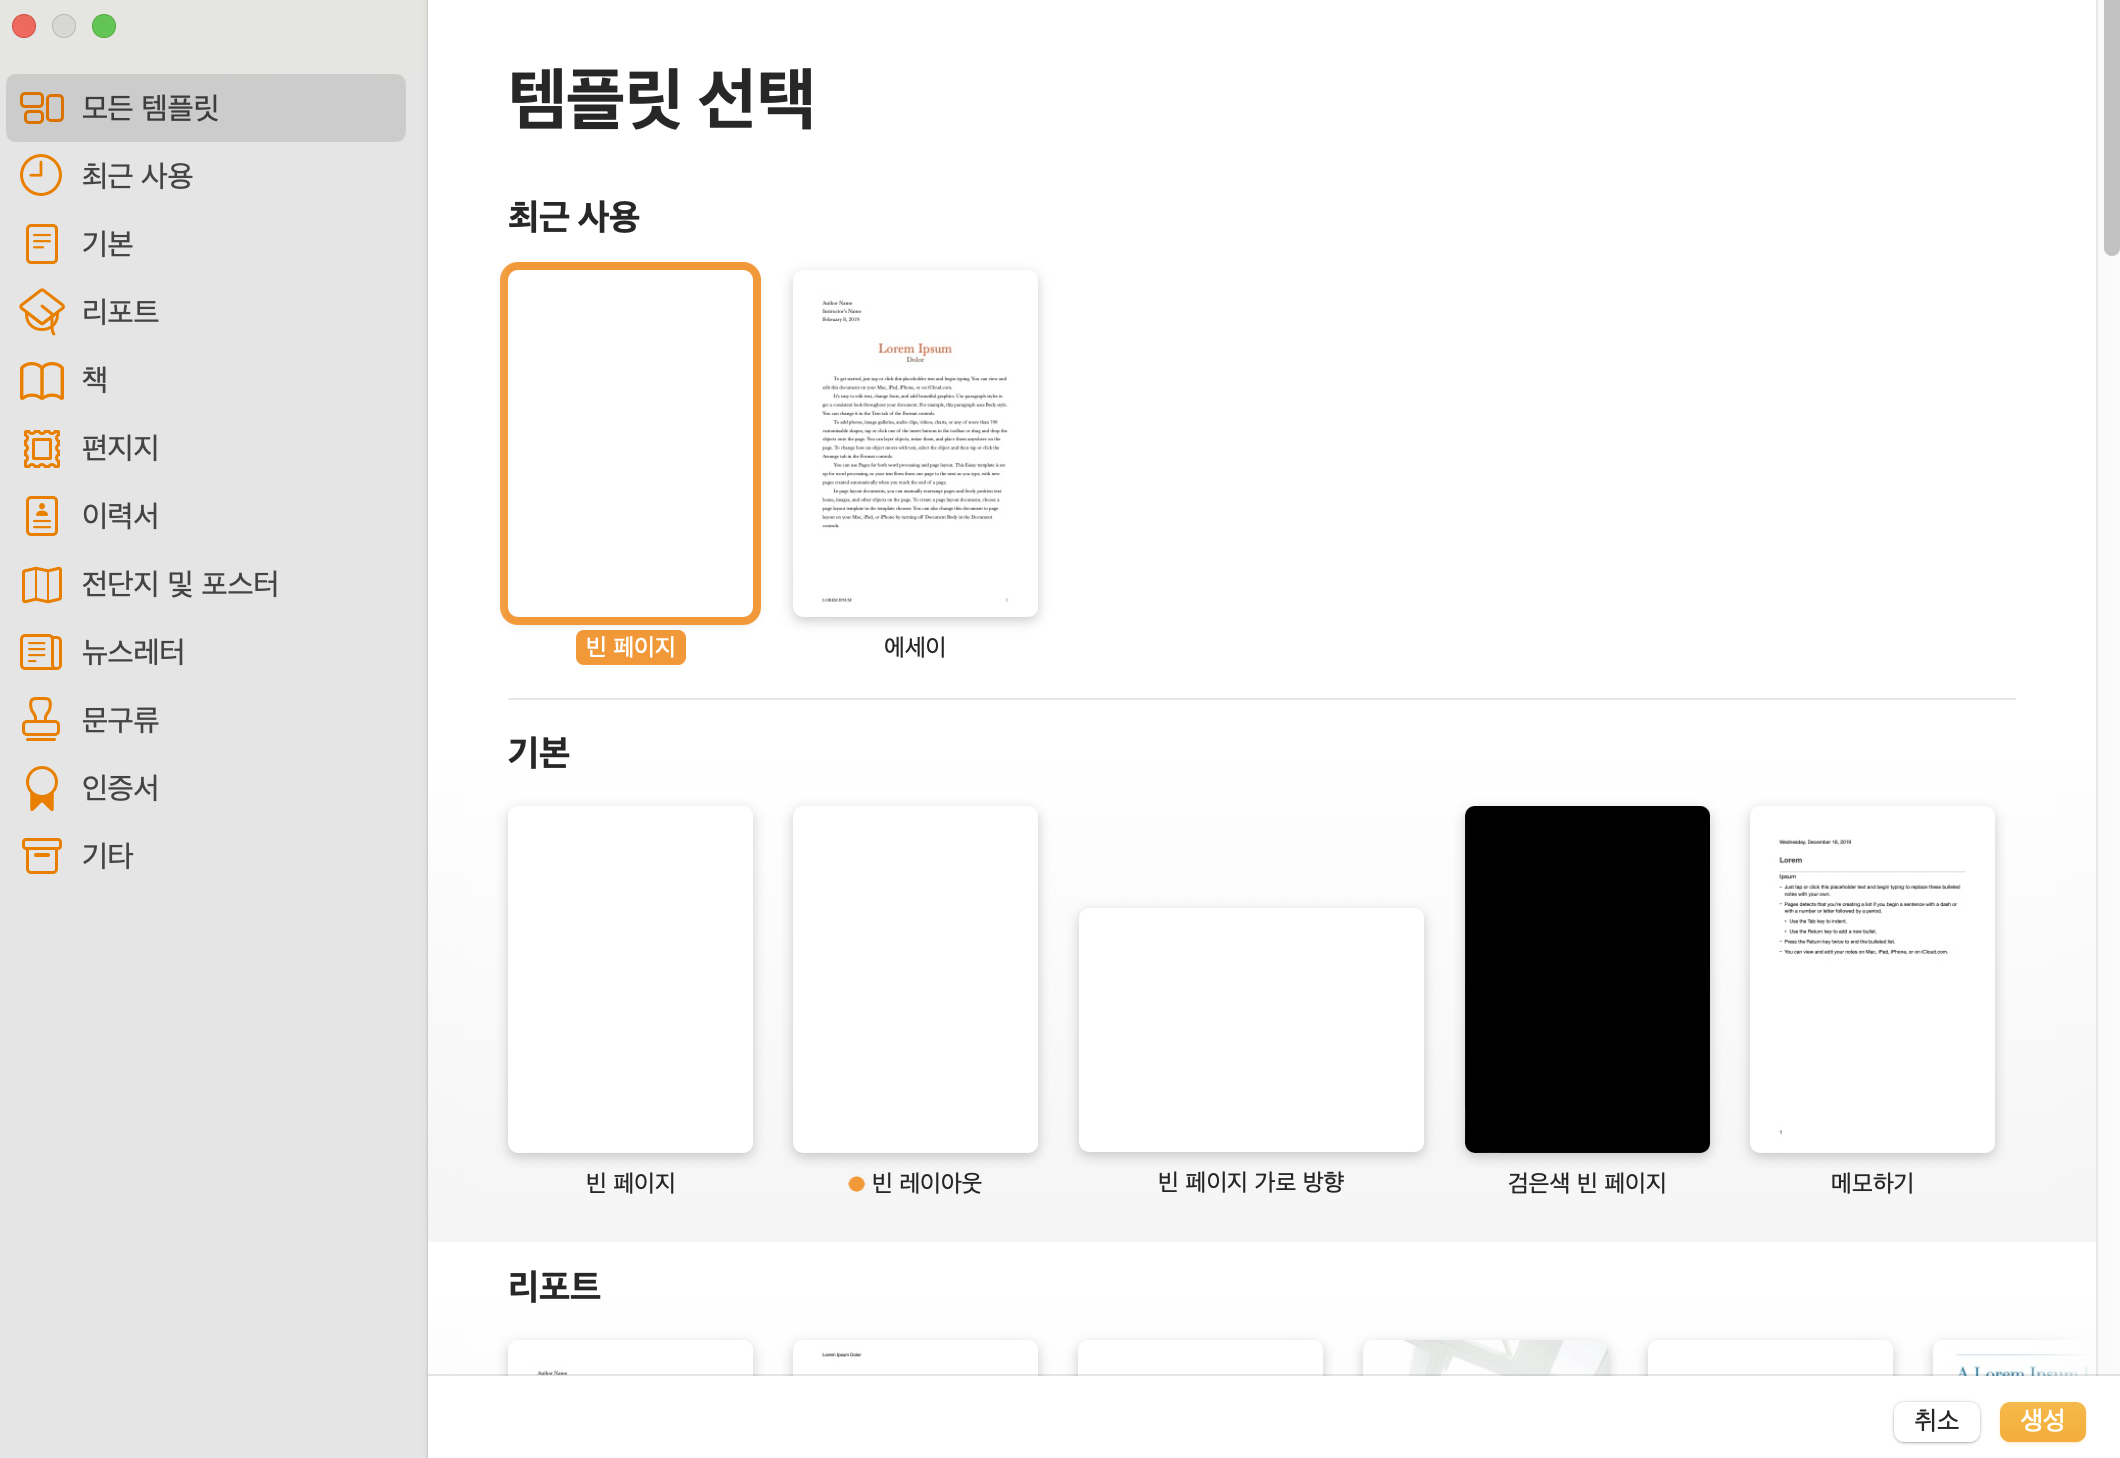Go to the 문구류 sidebar category
The image size is (2120, 1458).
click(206, 719)
